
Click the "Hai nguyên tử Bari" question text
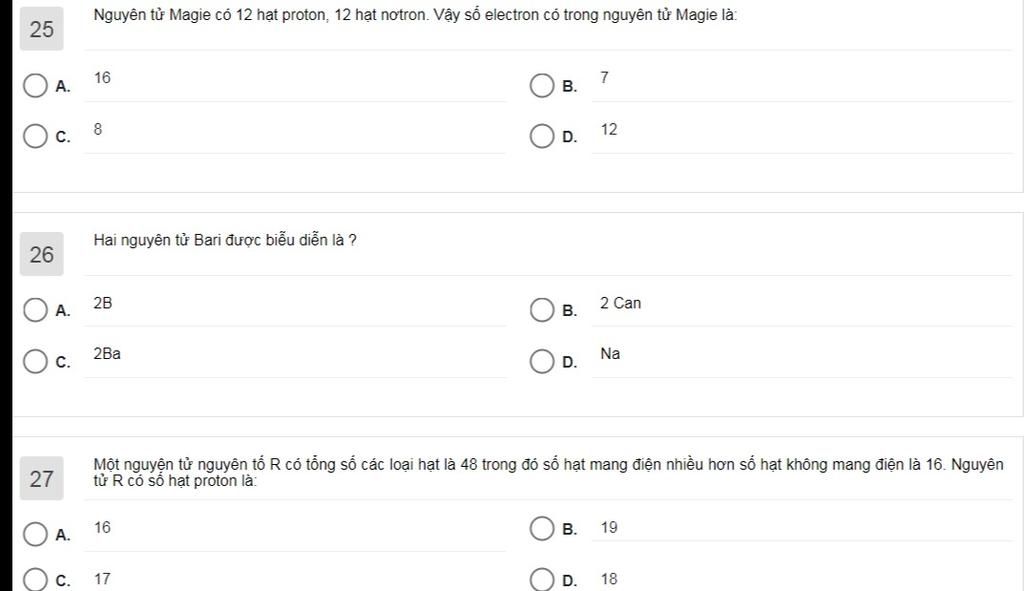coord(225,240)
